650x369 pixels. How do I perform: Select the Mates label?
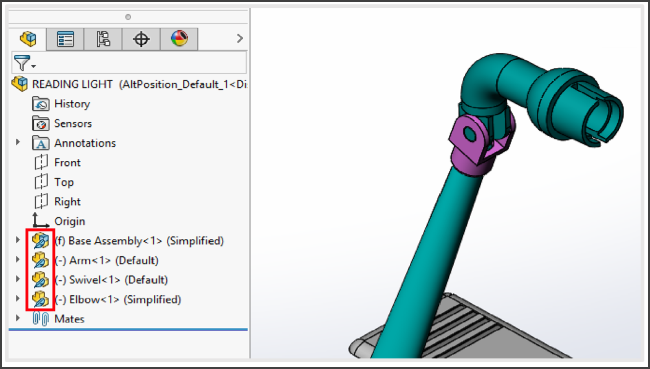click(x=69, y=319)
